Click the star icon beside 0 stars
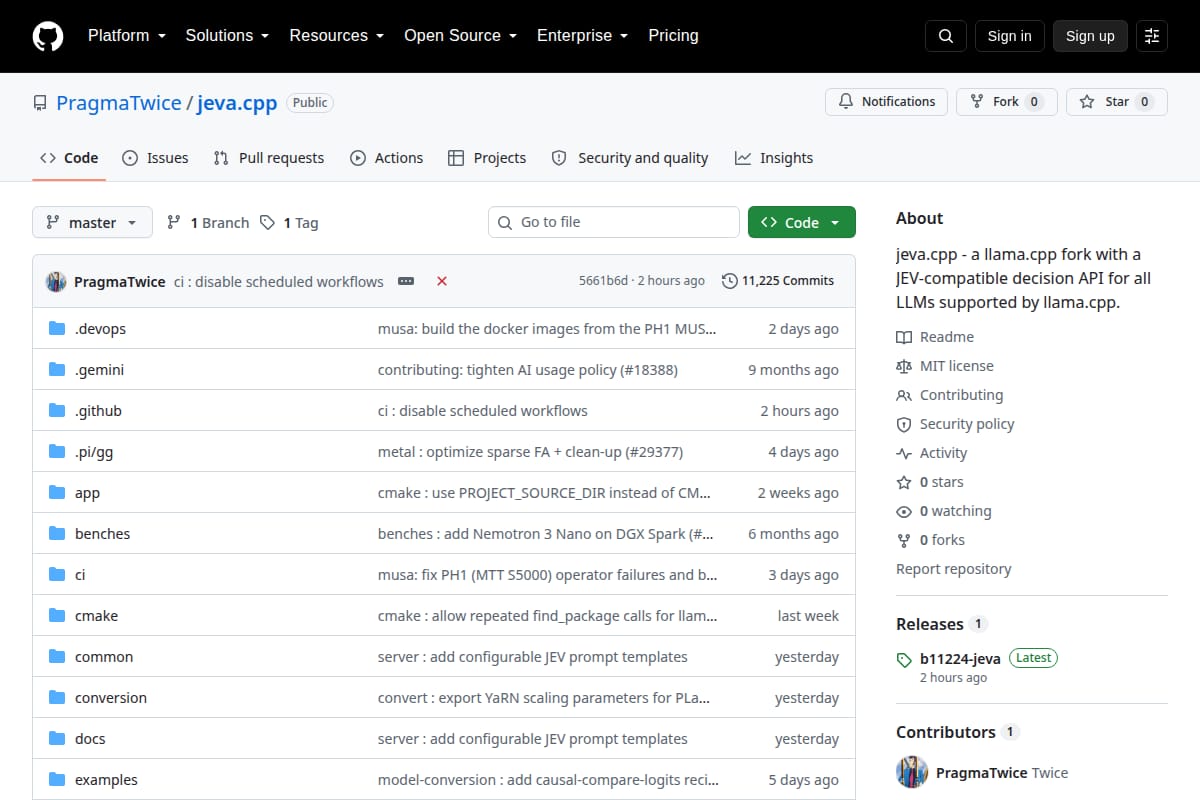 click(x=904, y=483)
